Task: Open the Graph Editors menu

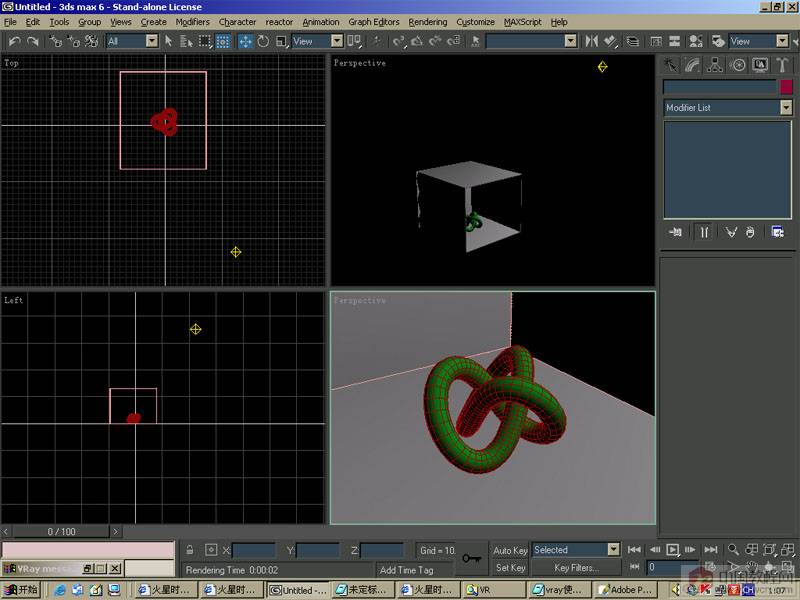Action: tap(373, 22)
